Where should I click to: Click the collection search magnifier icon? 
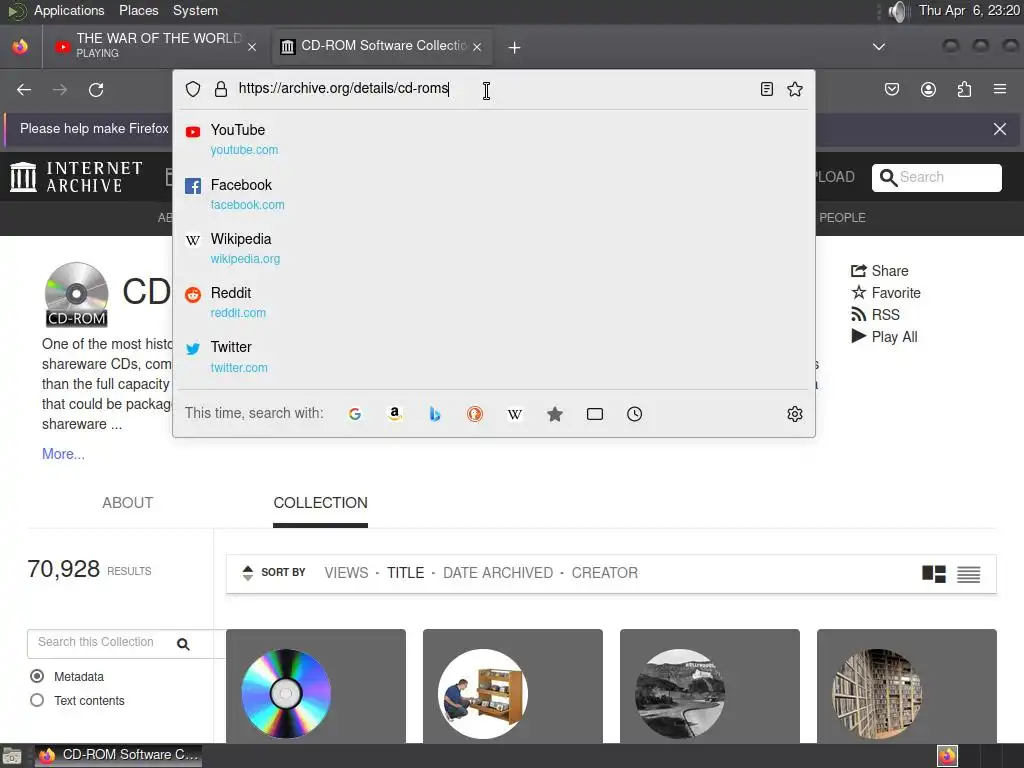pyautogui.click(x=184, y=644)
